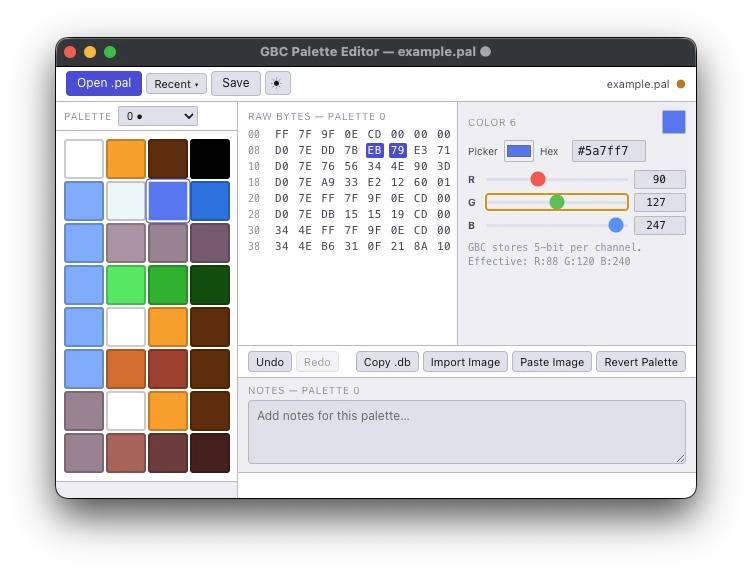Viewport: 752px width, 572px height.
Task: Click the greyed-out Redo button
Action: [x=317, y=362]
